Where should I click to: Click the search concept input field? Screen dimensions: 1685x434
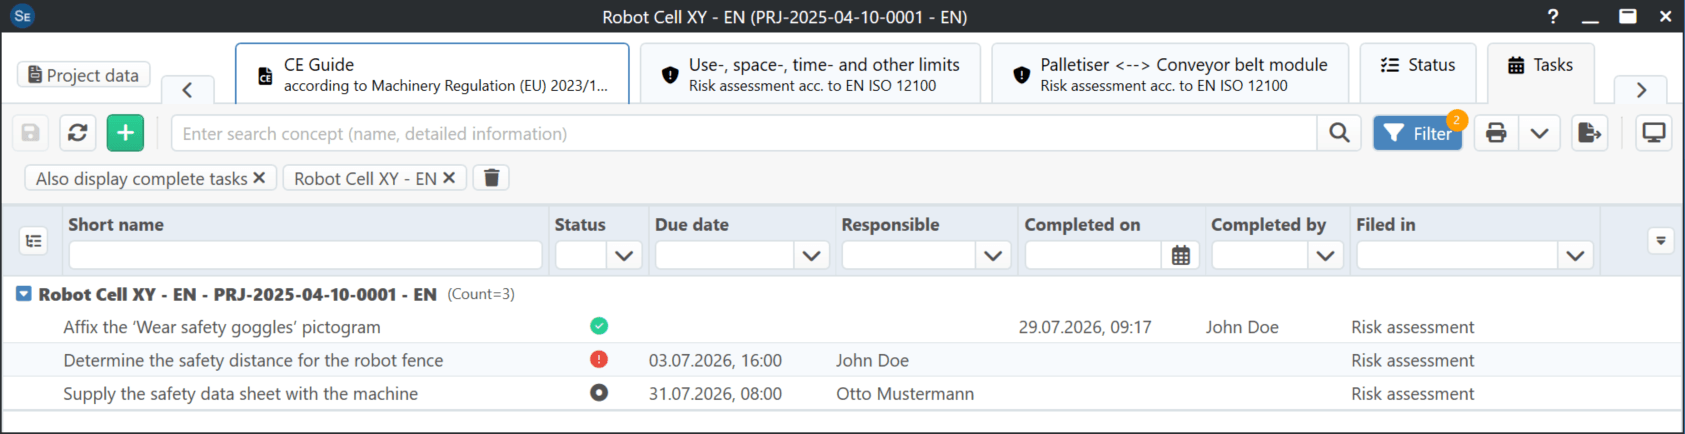(x=744, y=133)
